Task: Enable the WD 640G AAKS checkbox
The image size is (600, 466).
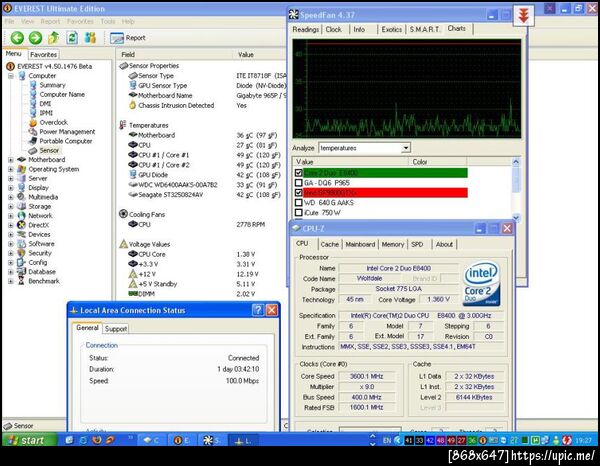Action: [x=298, y=202]
